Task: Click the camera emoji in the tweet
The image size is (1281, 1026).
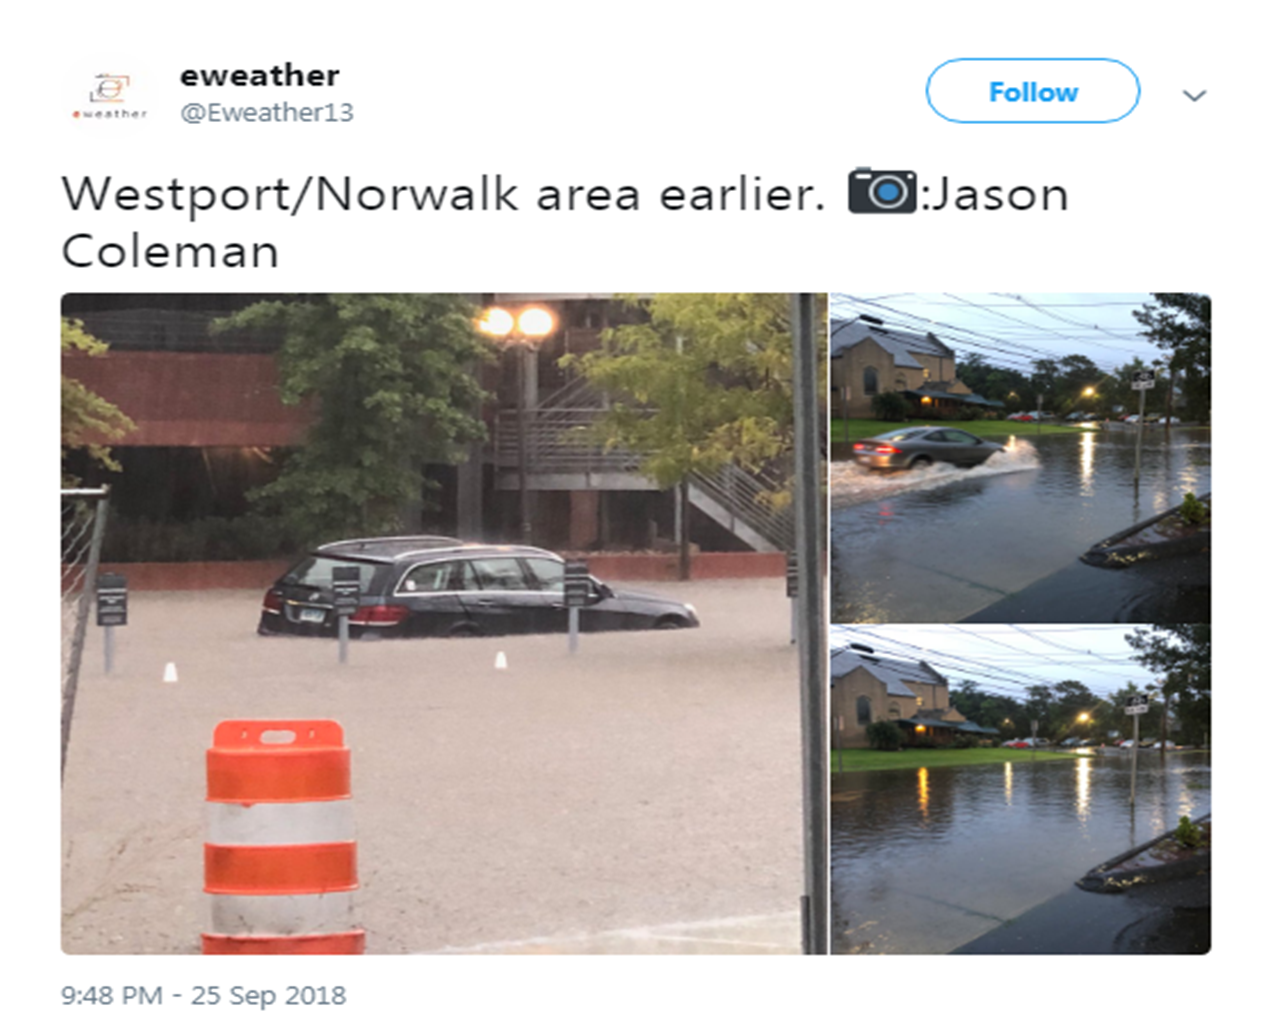Action: pyautogui.click(x=882, y=191)
